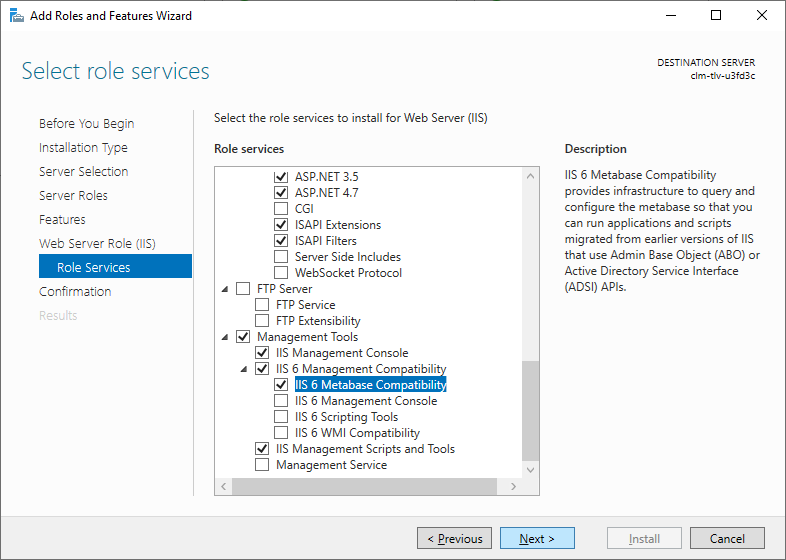Collapse IIS 6 Management Compatibility node
786x560 pixels.
[244, 369]
